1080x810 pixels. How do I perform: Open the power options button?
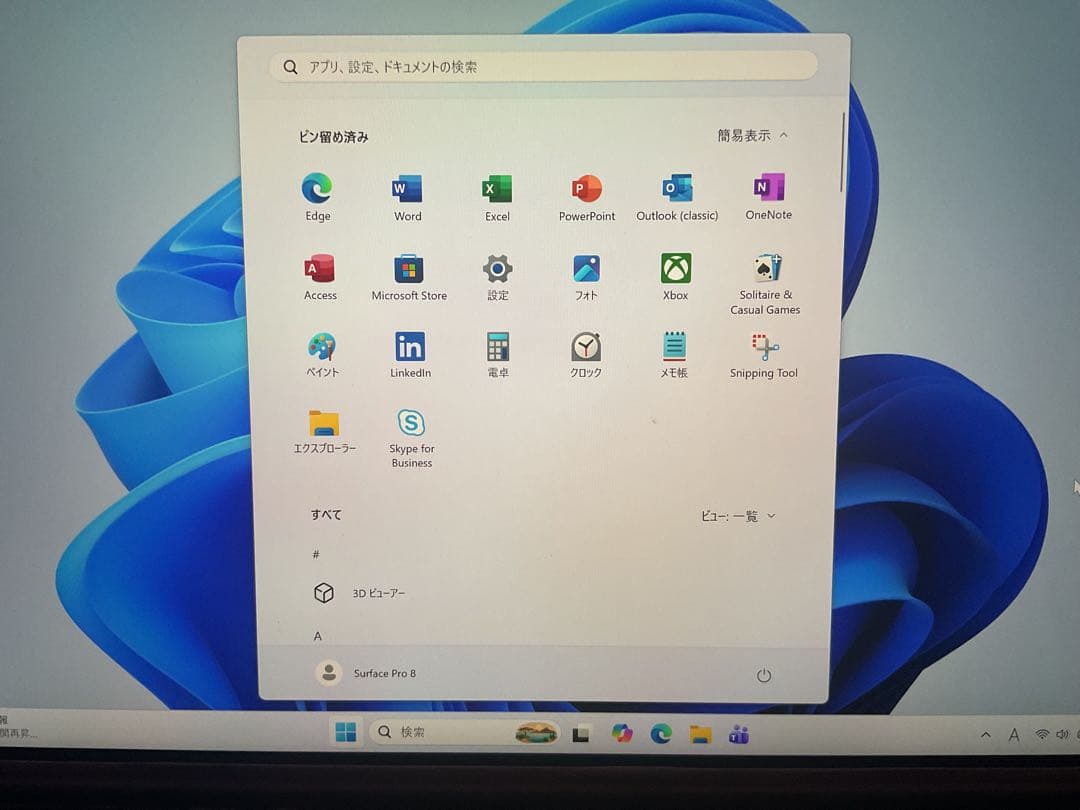click(763, 676)
